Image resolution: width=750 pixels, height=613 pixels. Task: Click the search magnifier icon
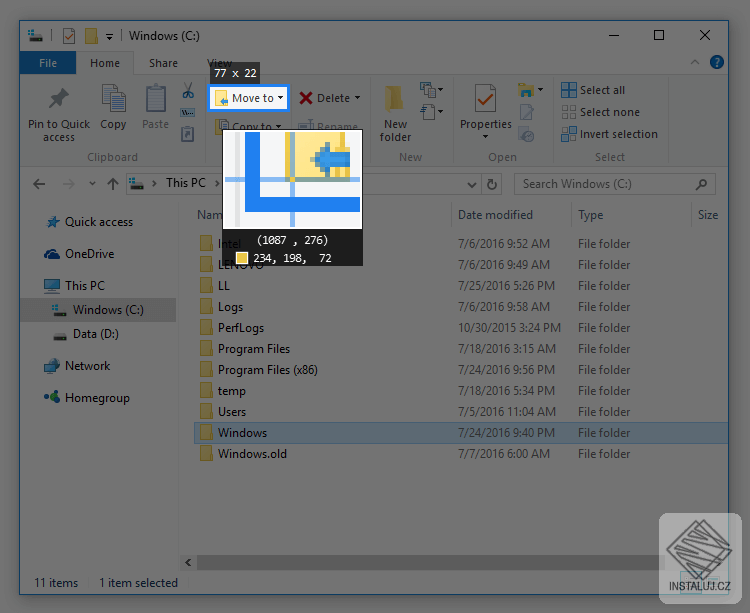701,184
